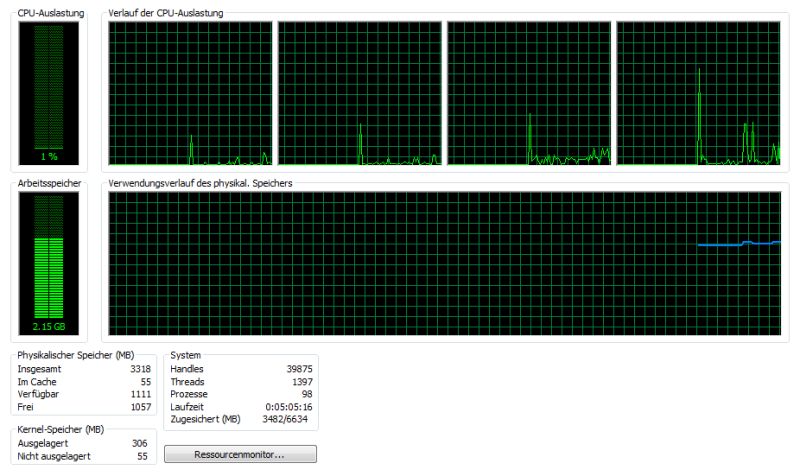Viewport: 800px width, 476px height.
Task: Click the Physikalischer Speicher (MB) heading
Action: tap(76, 355)
